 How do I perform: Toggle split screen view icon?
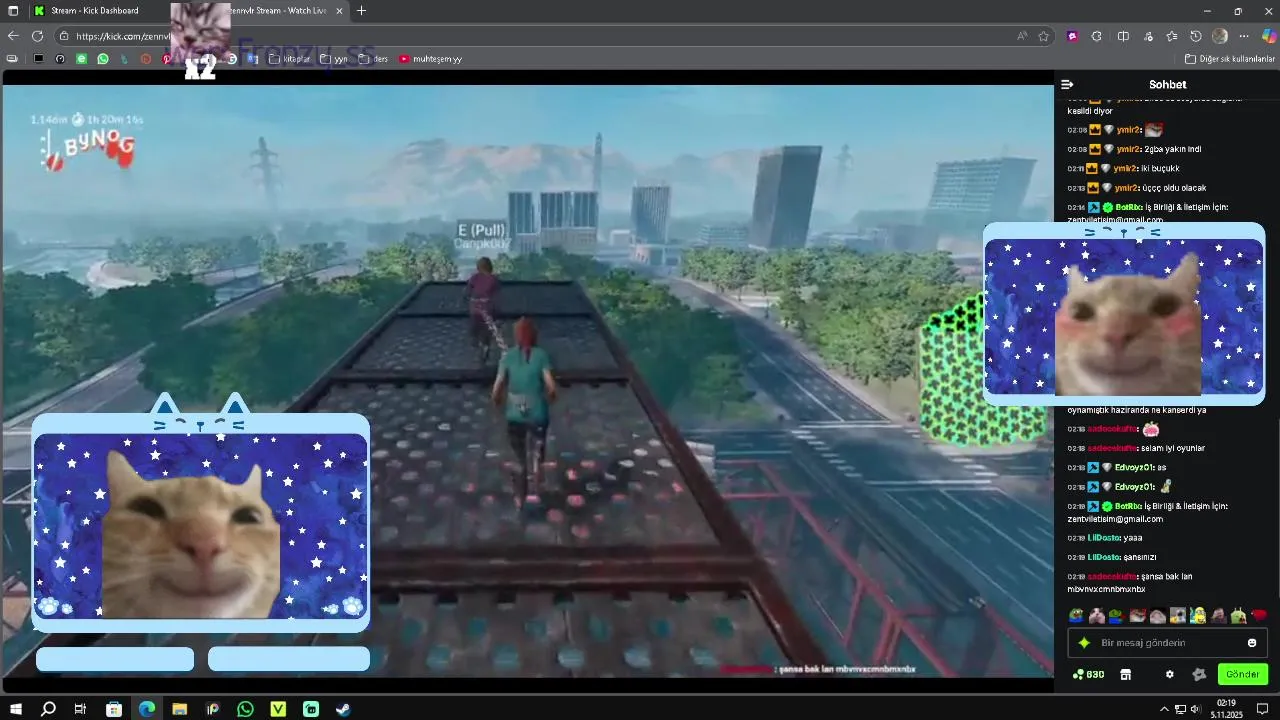(x=1123, y=36)
